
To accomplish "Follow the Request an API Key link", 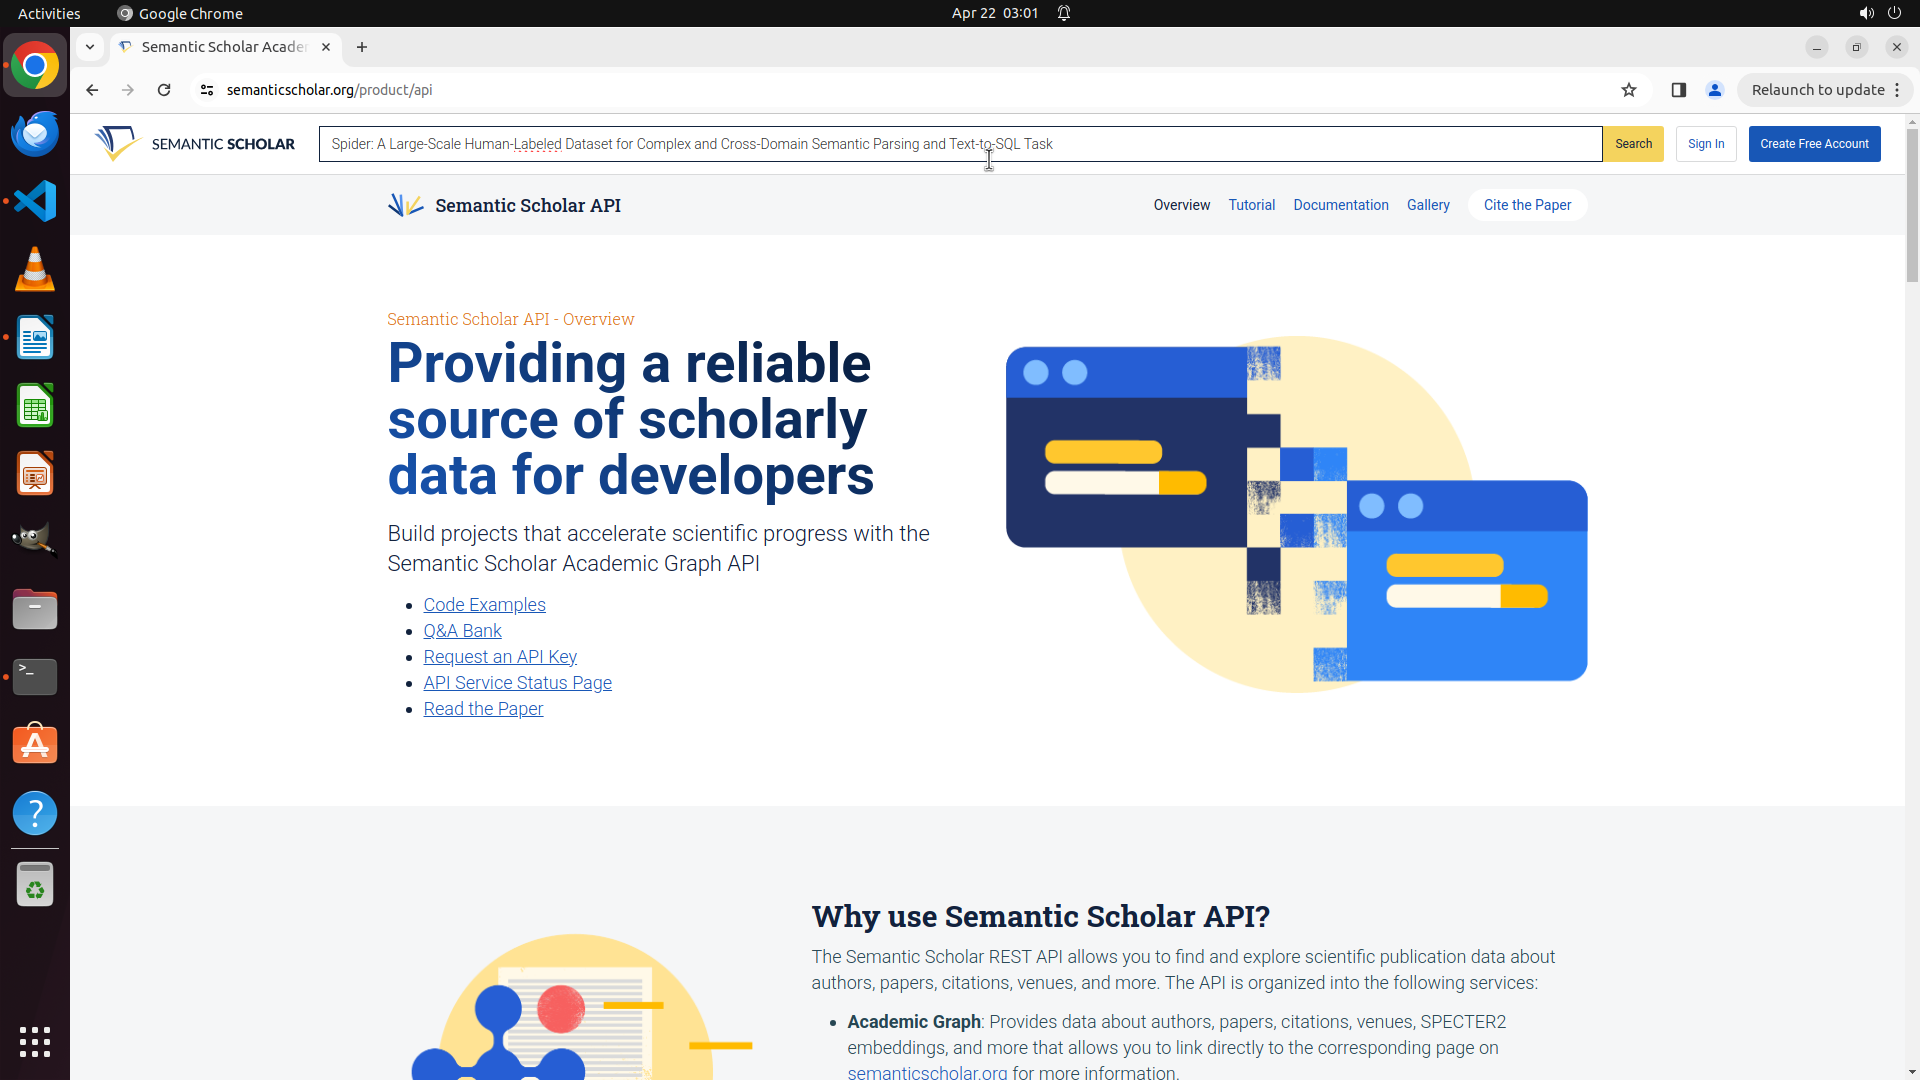I will [x=500, y=657].
